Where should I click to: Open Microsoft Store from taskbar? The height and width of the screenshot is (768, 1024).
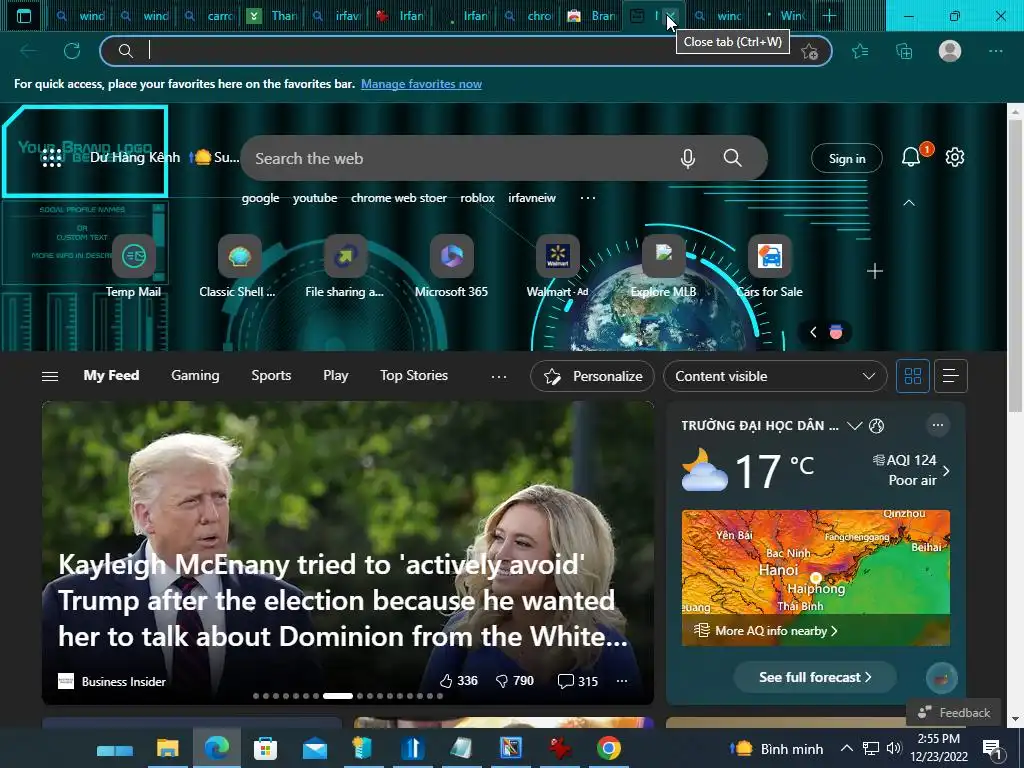coord(265,748)
